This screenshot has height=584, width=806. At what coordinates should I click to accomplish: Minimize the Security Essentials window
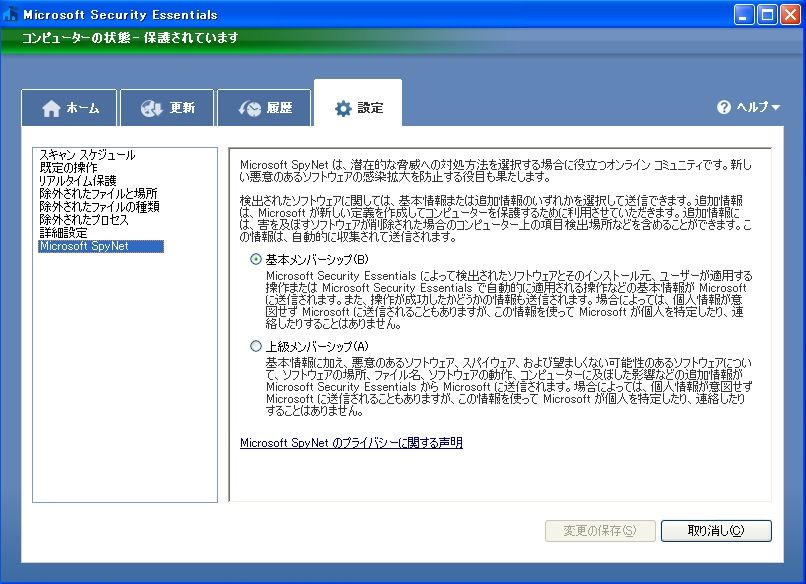743,15
